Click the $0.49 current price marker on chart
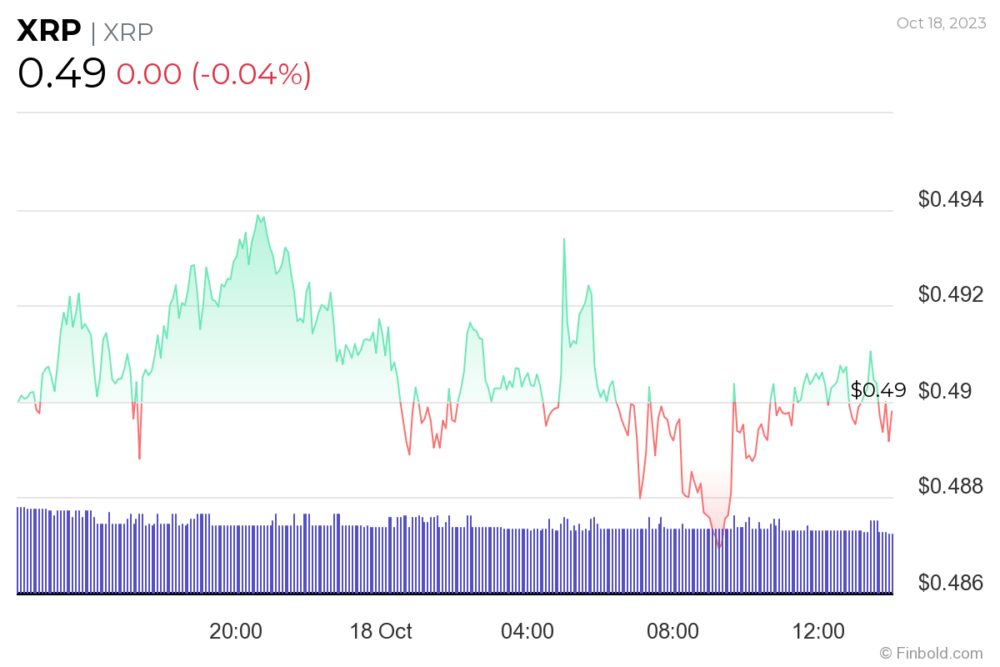The width and height of the screenshot is (1000, 667). [x=878, y=390]
